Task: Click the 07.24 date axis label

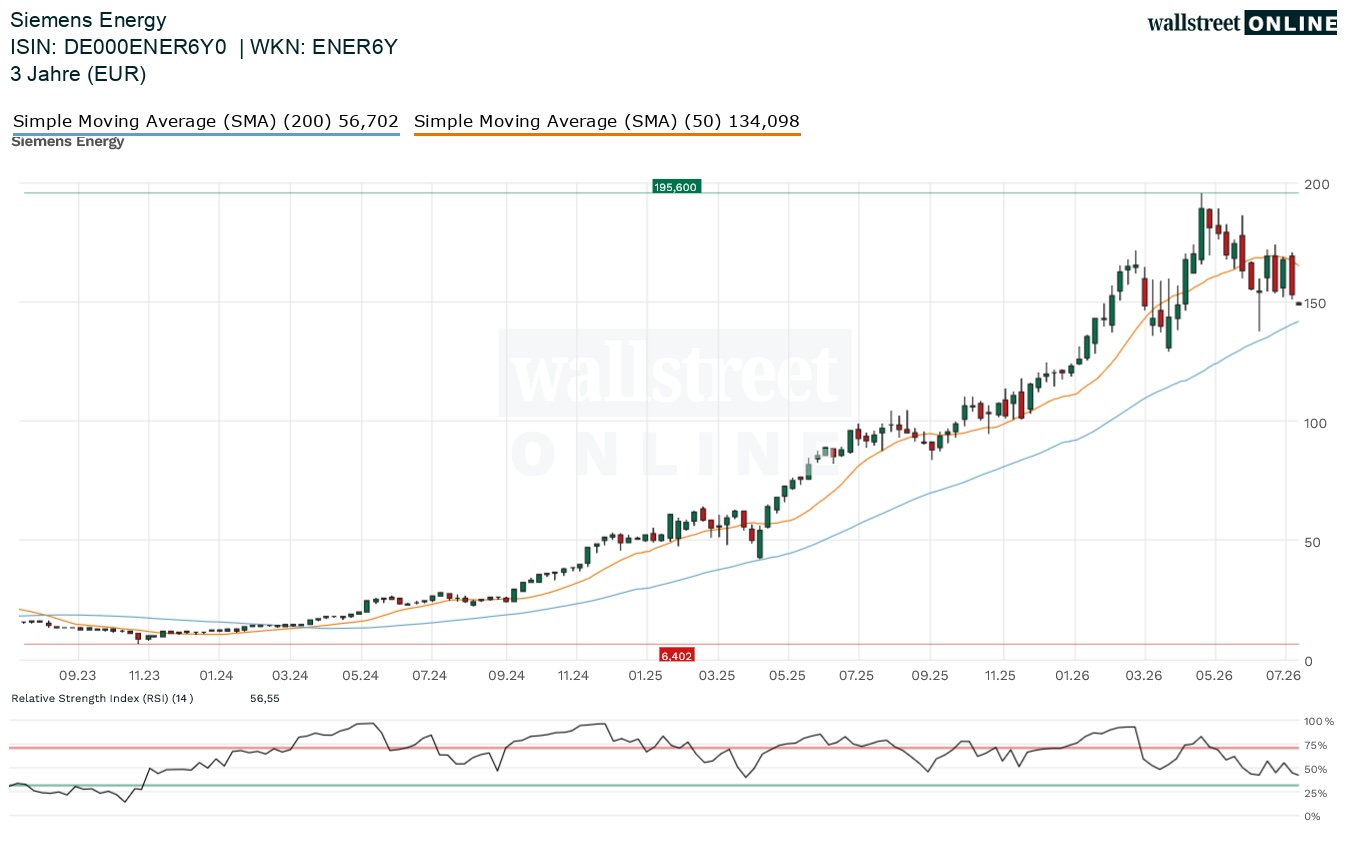Action: pos(429,676)
